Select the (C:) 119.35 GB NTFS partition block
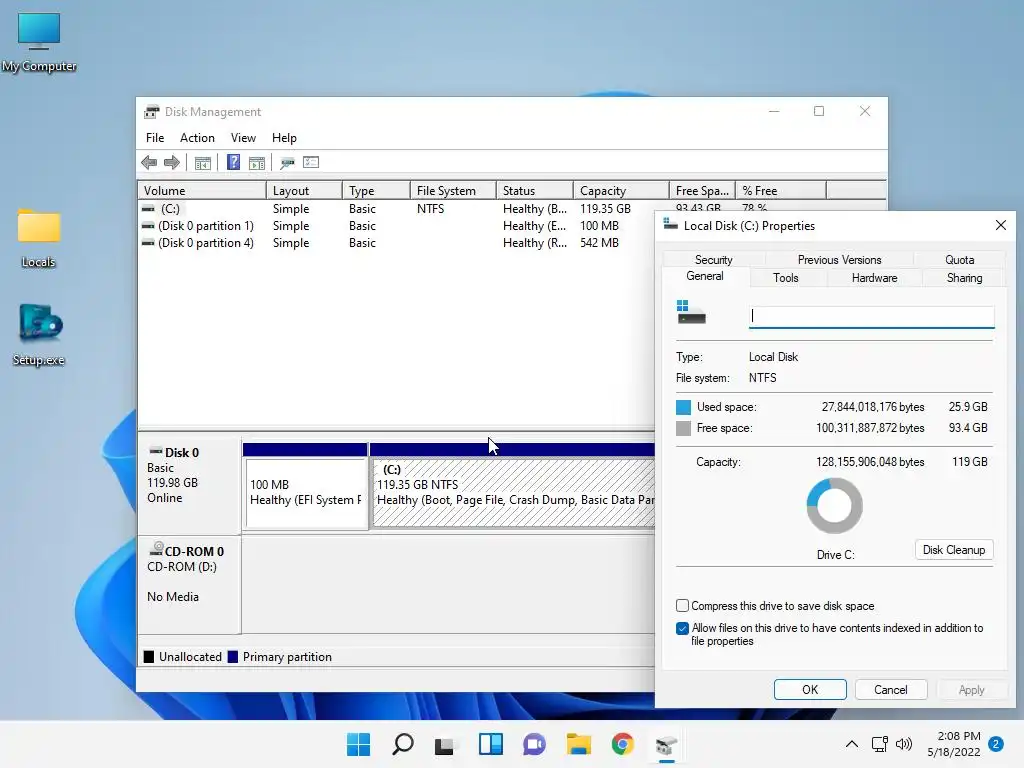Viewport: 1024px width, 768px height. pos(513,485)
